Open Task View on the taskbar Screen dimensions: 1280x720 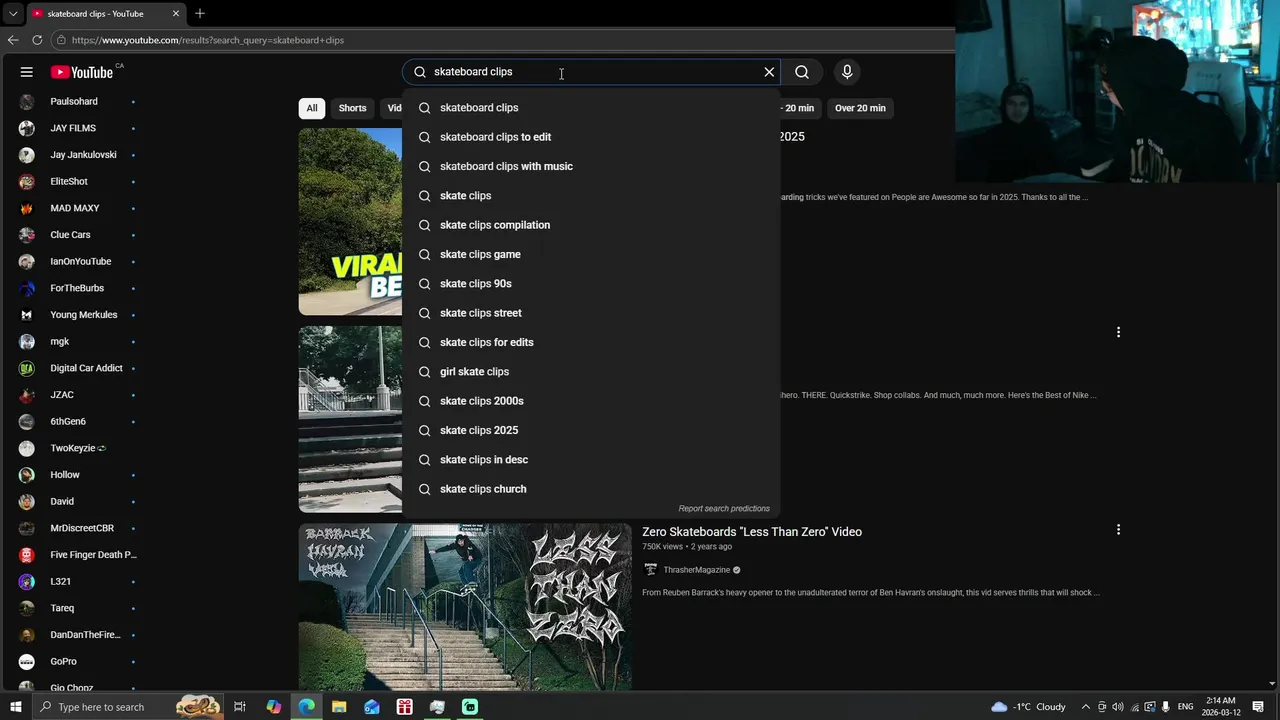(240, 707)
